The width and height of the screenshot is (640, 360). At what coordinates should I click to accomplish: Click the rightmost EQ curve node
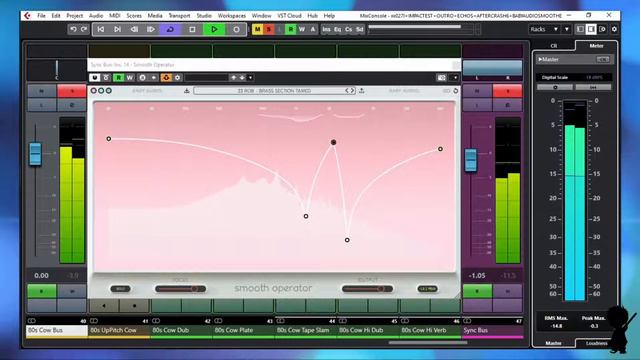point(440,149)
